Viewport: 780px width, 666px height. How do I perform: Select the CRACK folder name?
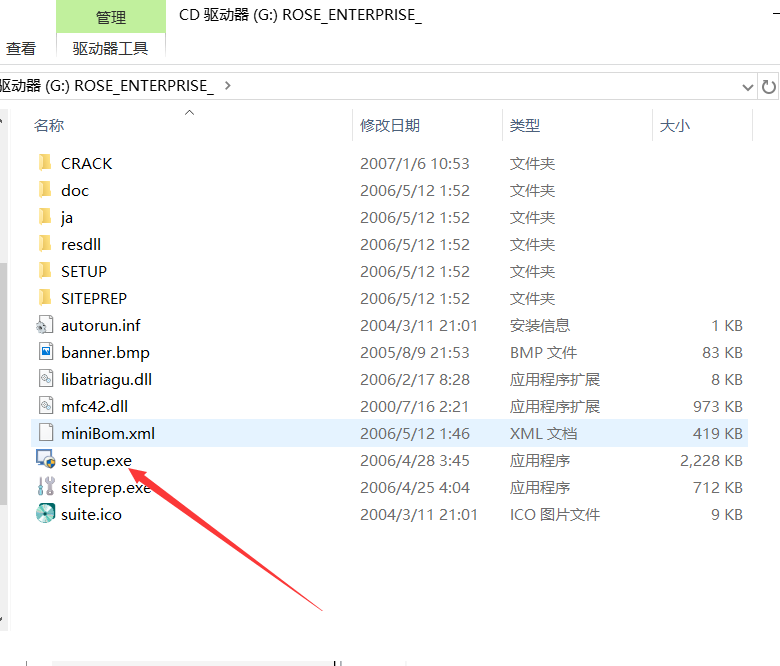[x=87, y=164]
